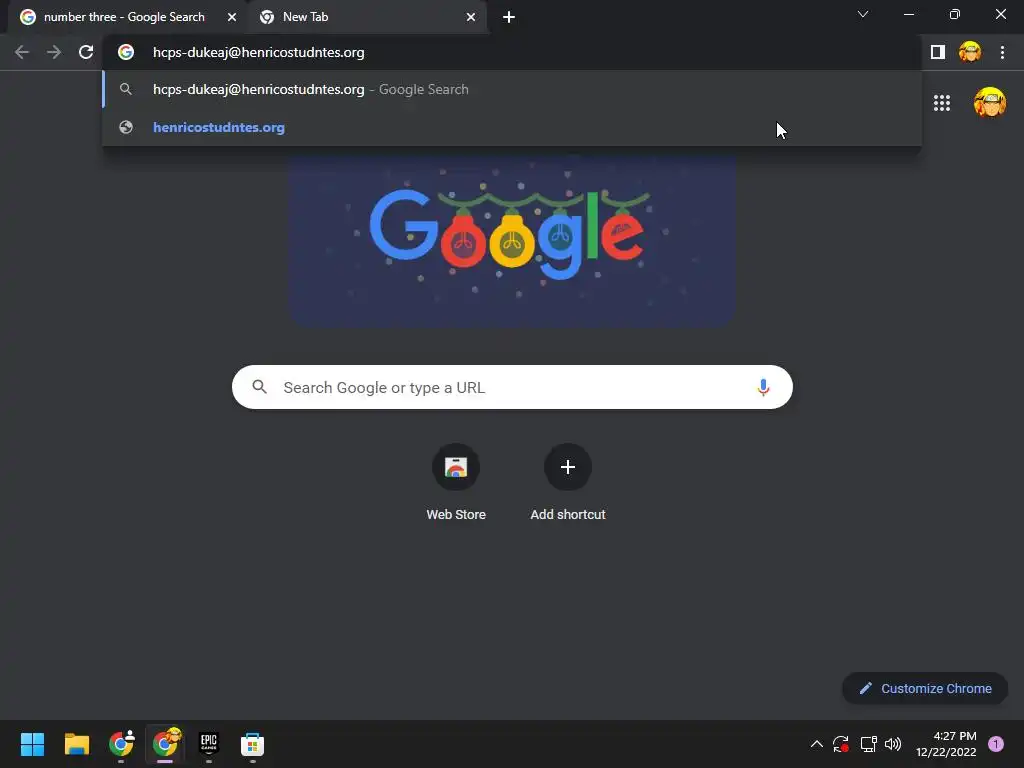Open the notification count badge
1024x768 pixels.
(996, 744)
